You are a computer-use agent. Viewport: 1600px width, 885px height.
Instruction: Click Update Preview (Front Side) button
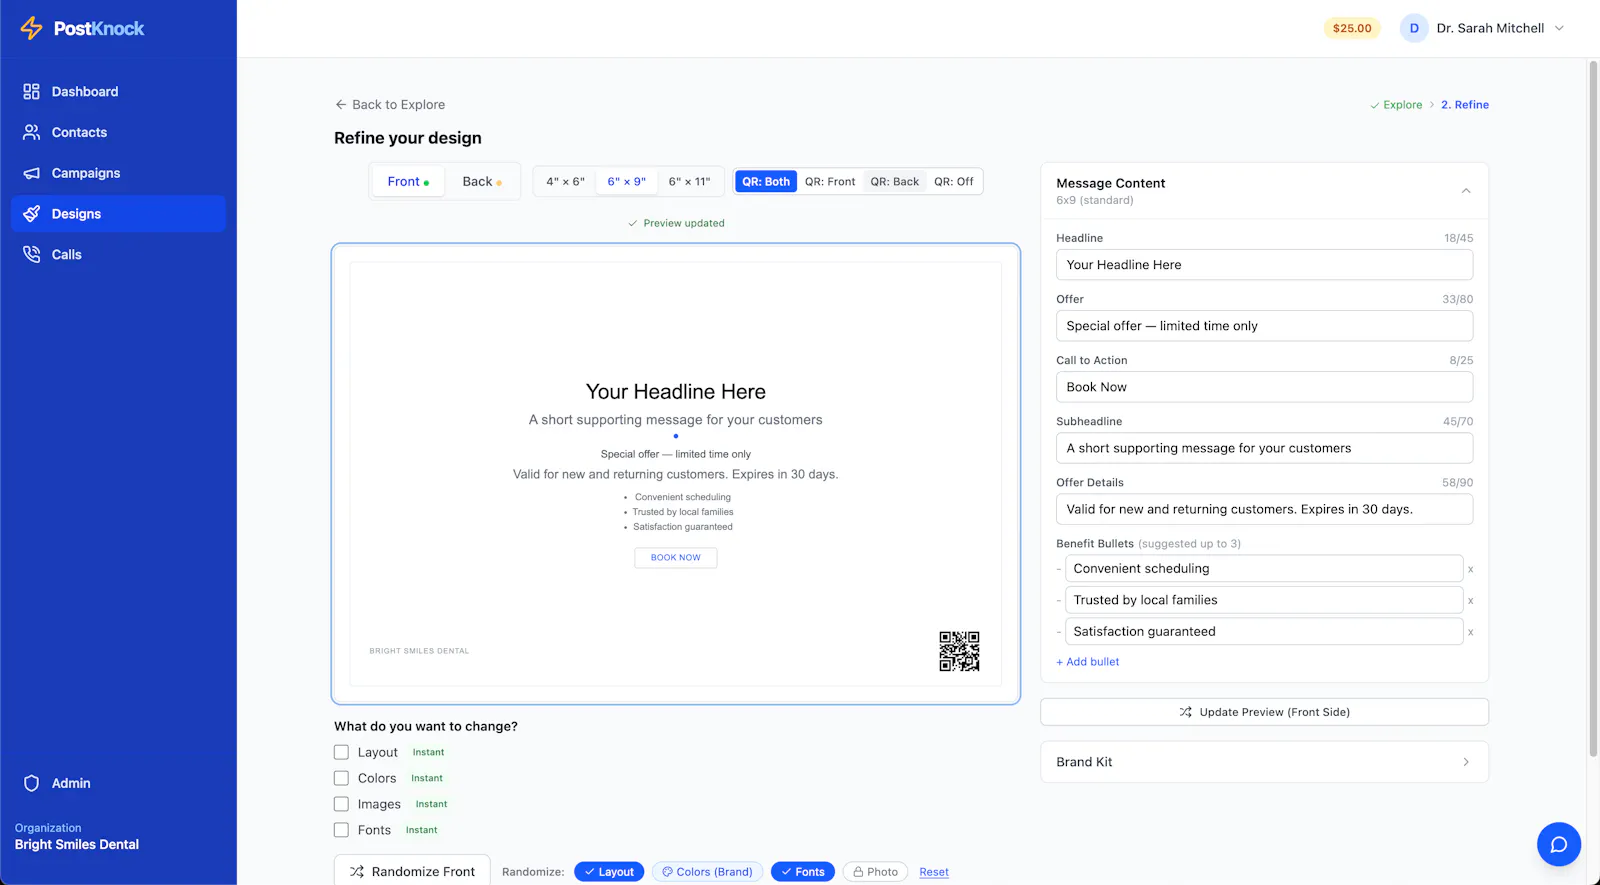point(1264,712)
